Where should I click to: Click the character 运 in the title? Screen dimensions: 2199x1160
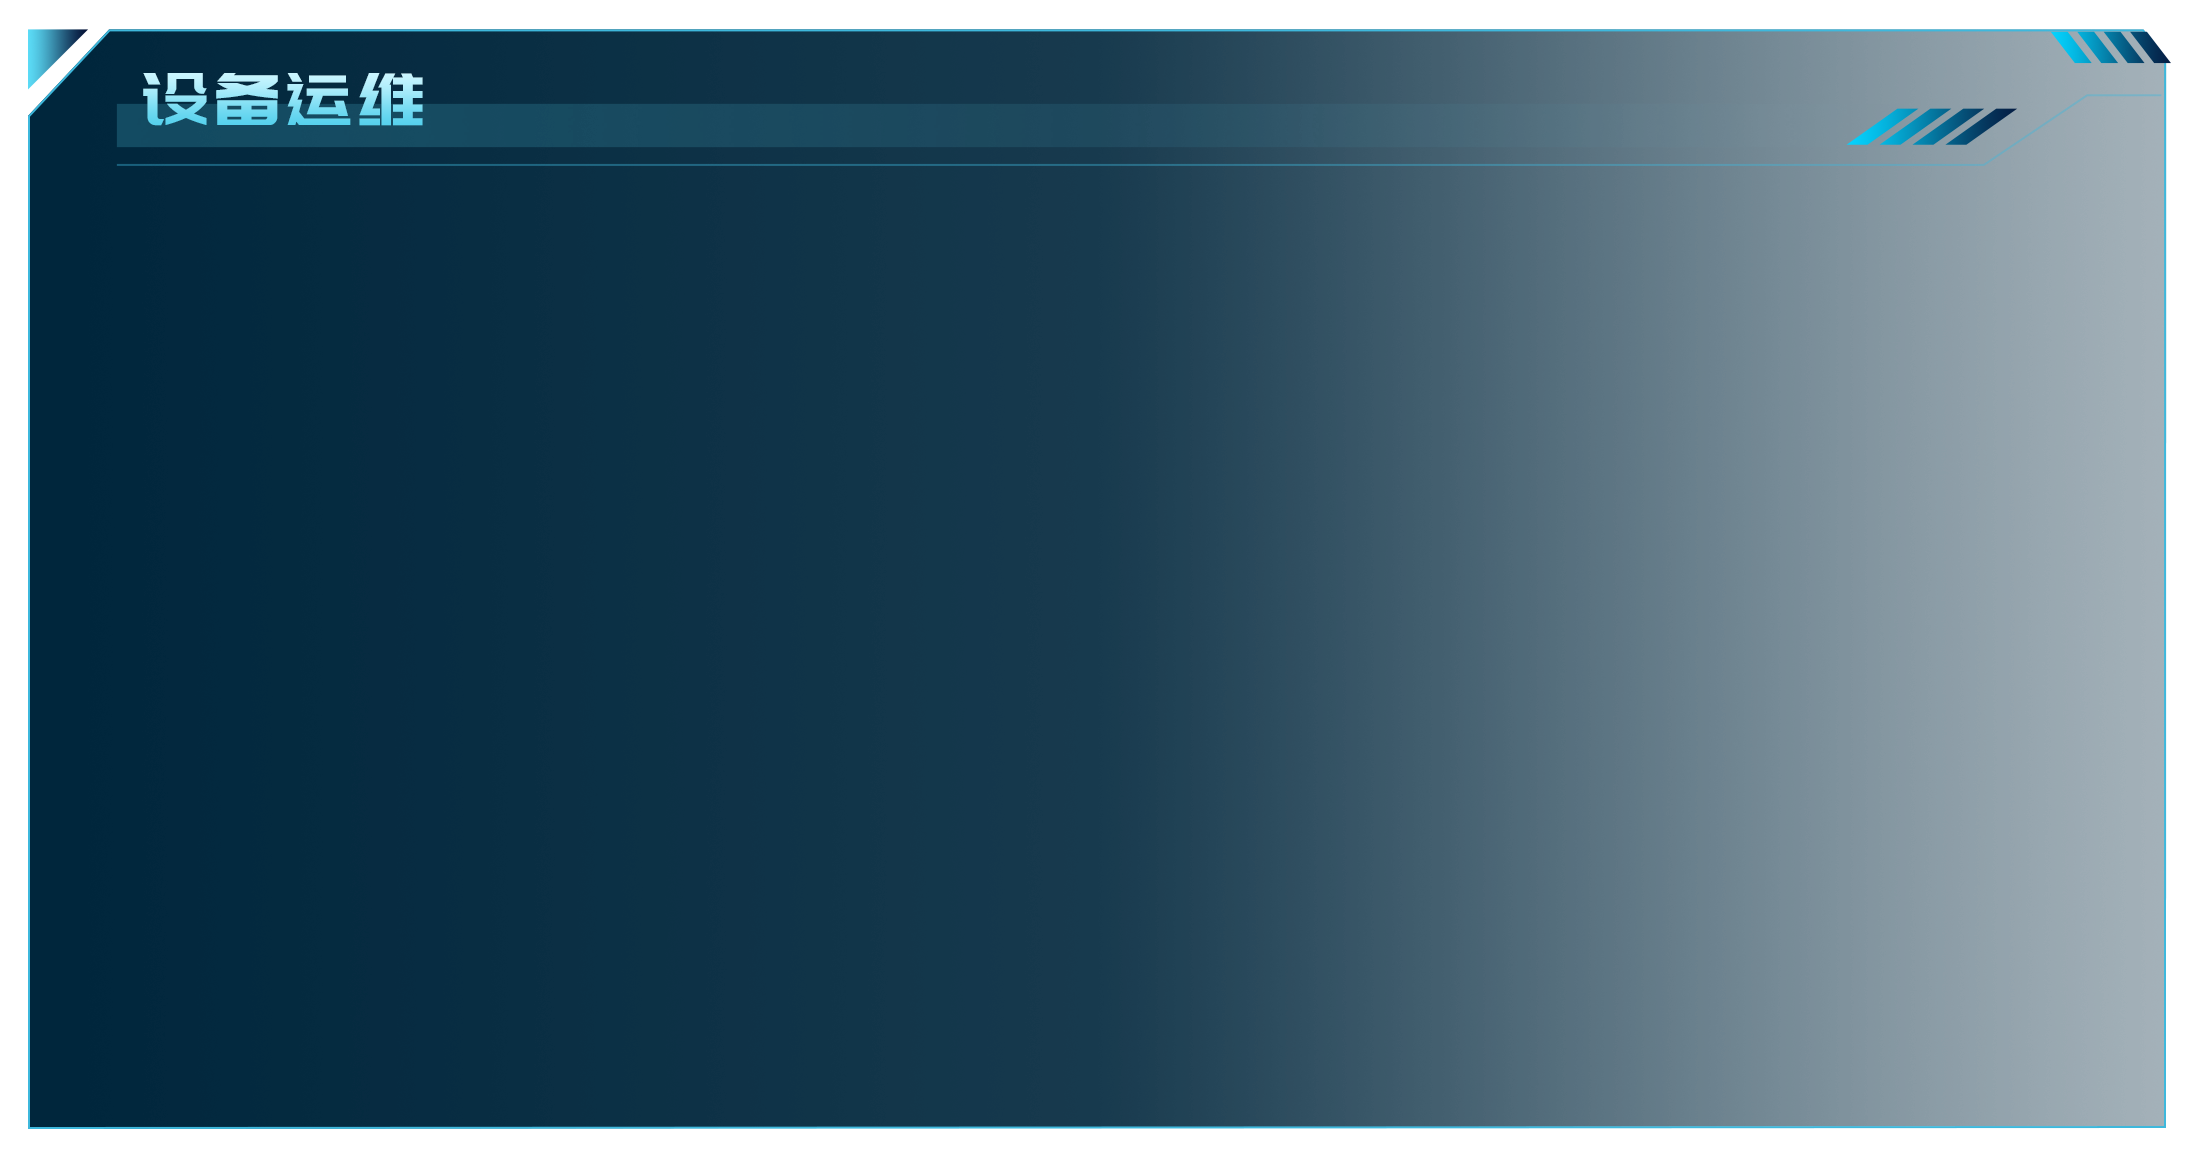click(x=319, y=99)
